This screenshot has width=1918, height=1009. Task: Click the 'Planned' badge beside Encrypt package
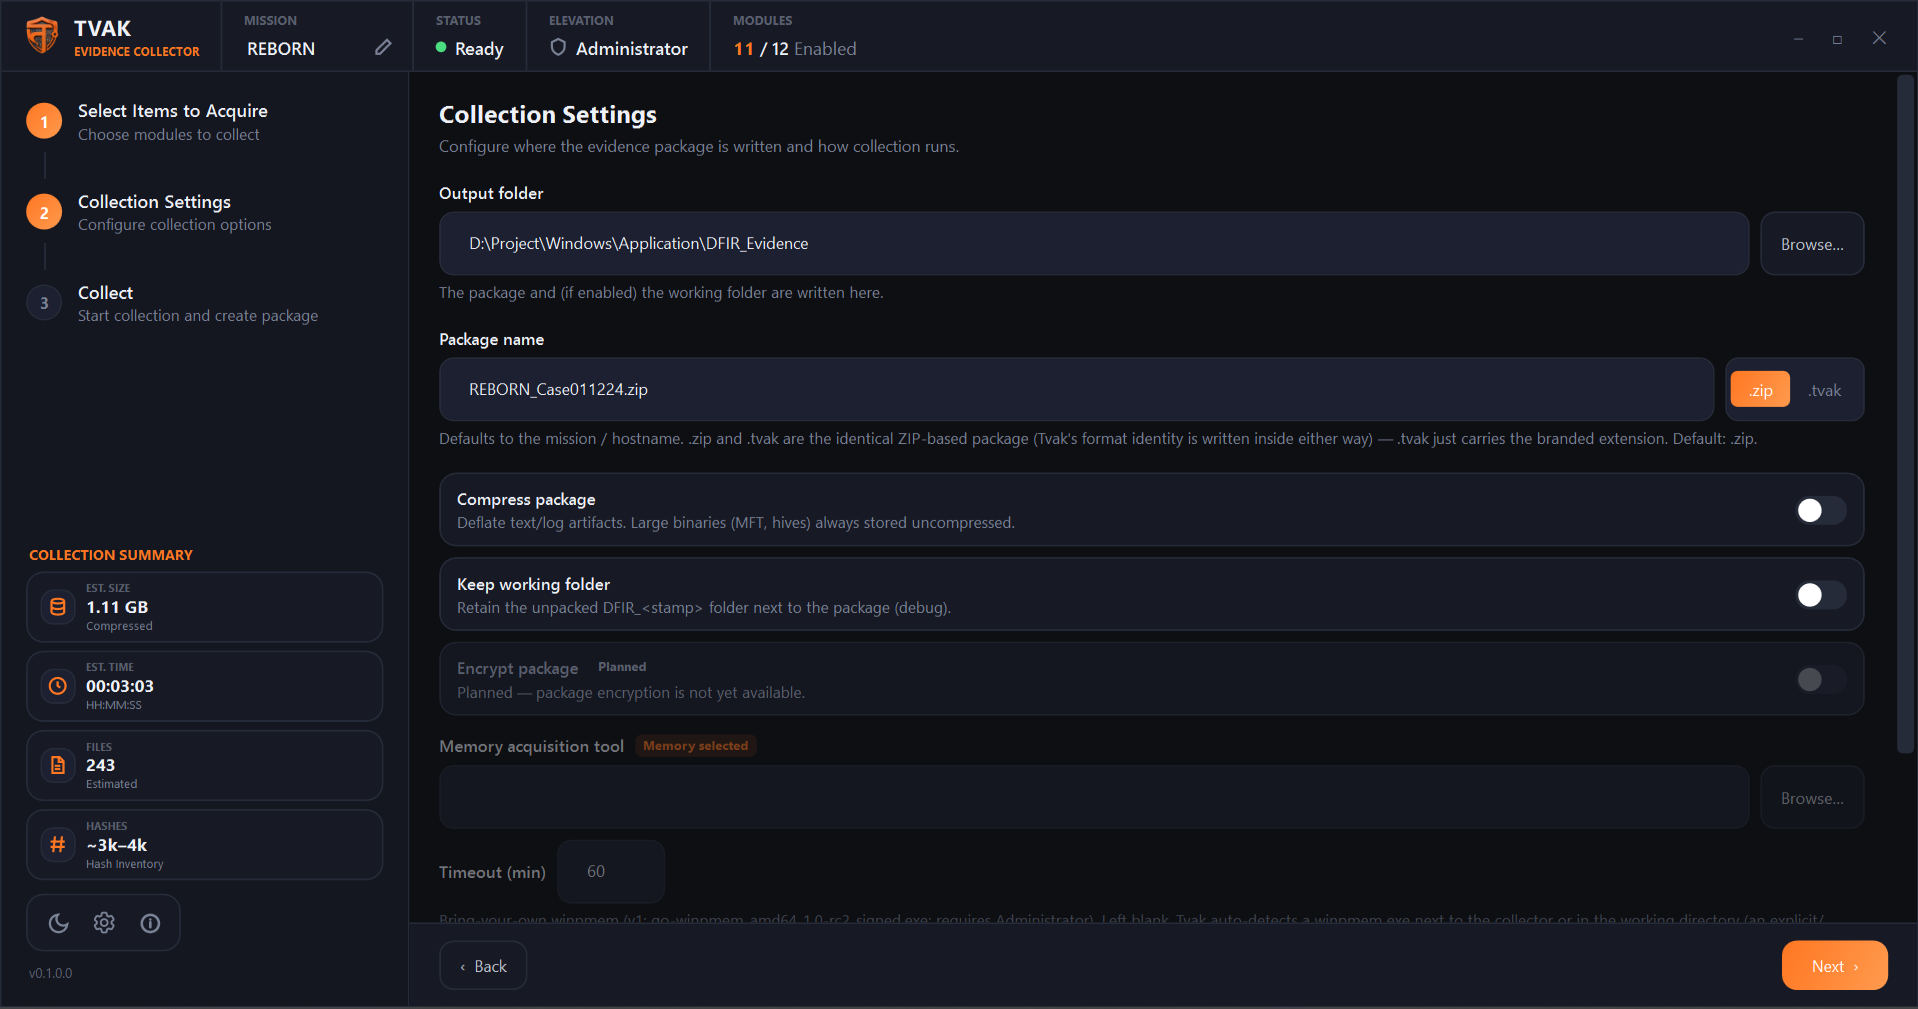coord(622,667)
